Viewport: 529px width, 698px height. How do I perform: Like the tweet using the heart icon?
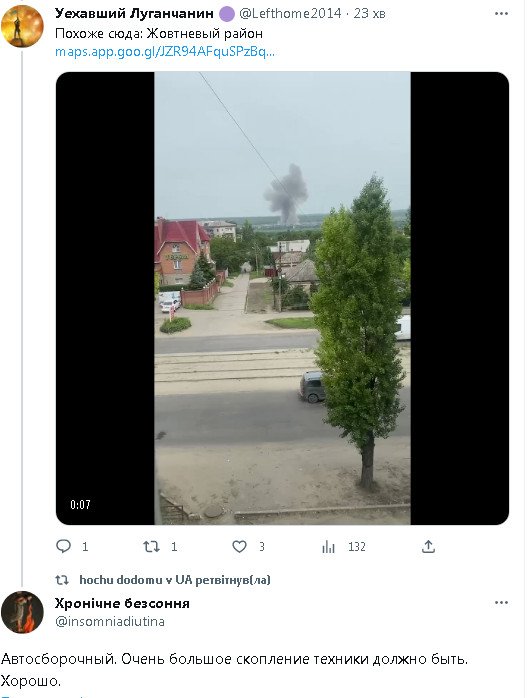click(240, 546)
